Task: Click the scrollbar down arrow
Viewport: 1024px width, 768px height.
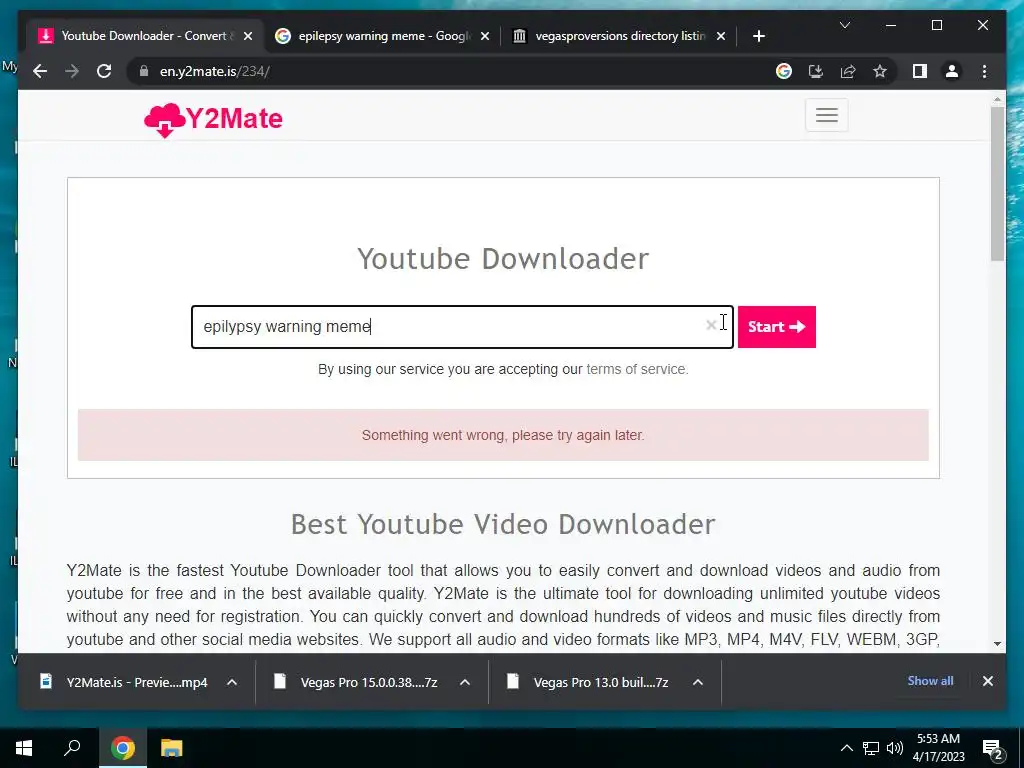Action: 997,643
